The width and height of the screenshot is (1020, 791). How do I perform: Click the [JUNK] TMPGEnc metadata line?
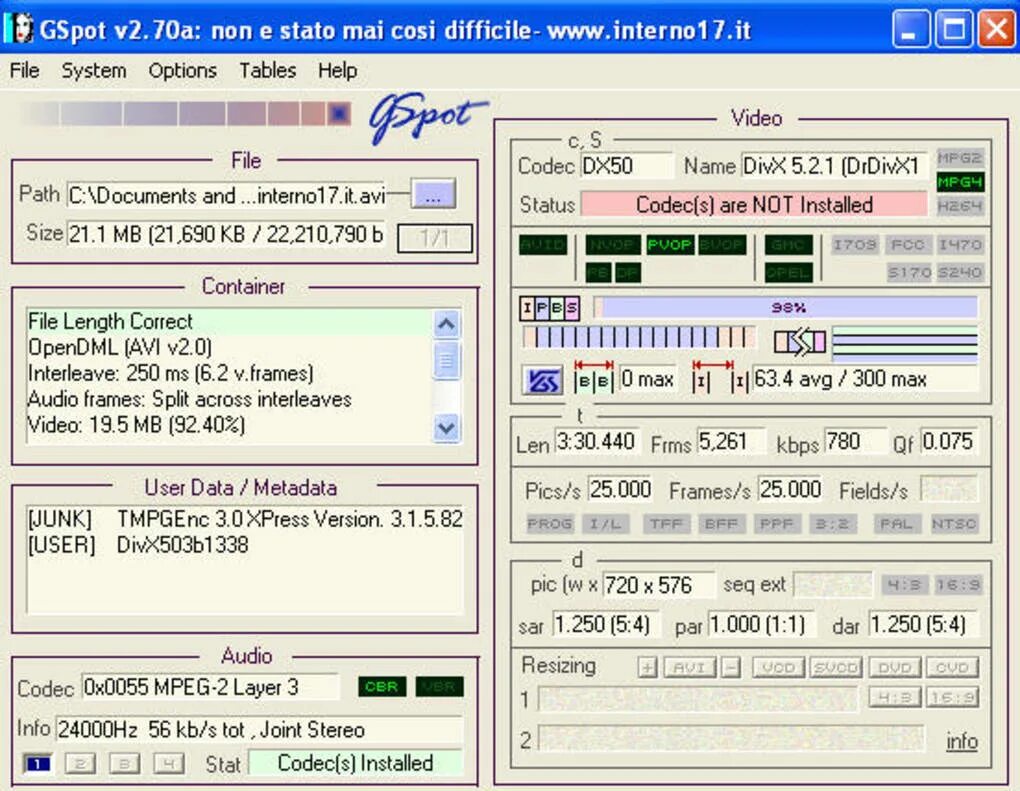tap(245, 519)
